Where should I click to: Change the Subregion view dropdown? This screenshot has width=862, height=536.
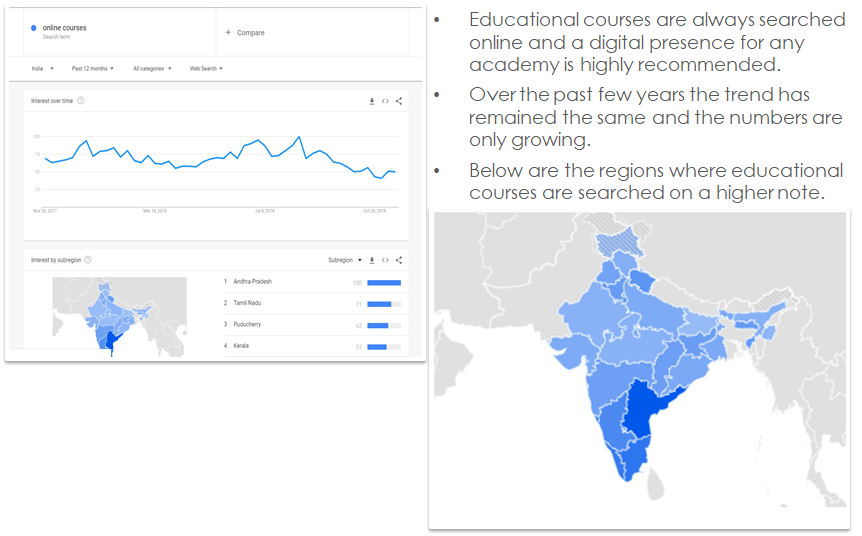pos(345,260)
